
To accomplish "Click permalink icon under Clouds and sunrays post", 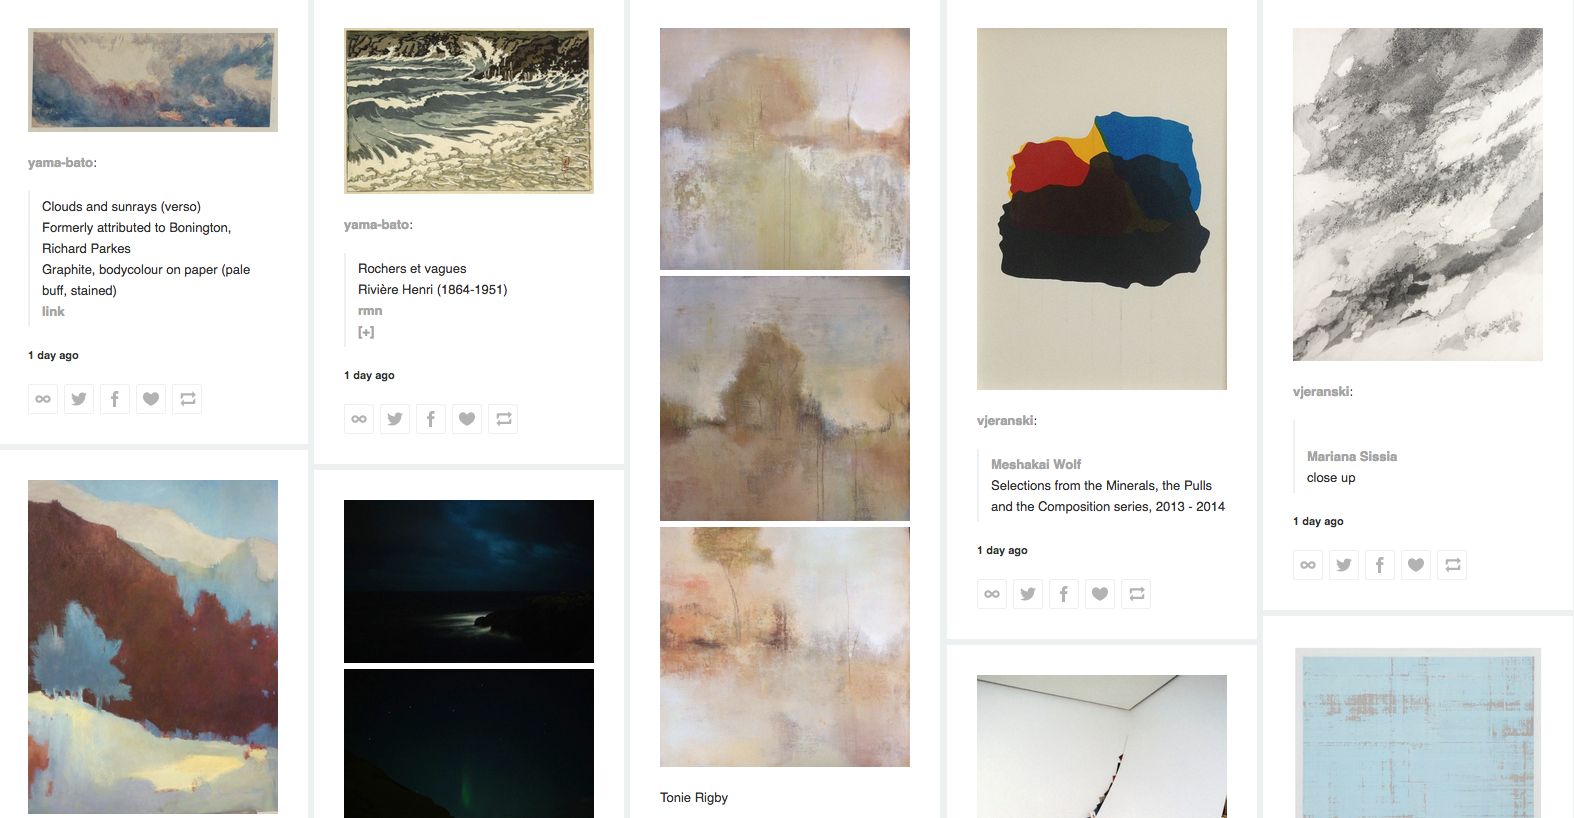I will [43, 399].
